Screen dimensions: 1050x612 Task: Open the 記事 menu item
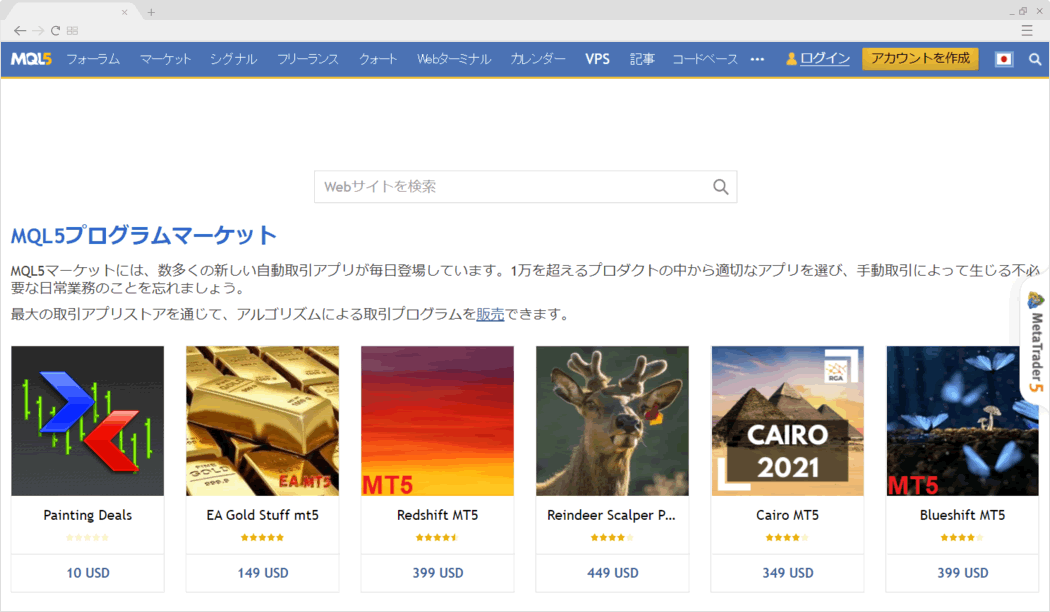click(x=642, y=59)
